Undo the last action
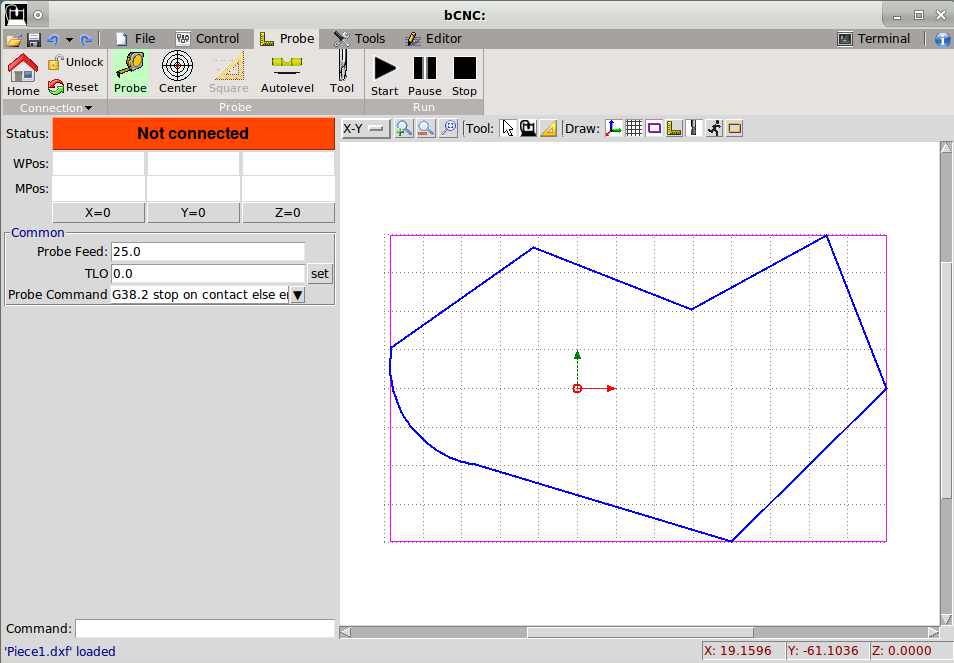Viewport: 954px width, 663px height. (x=53, y=40)
